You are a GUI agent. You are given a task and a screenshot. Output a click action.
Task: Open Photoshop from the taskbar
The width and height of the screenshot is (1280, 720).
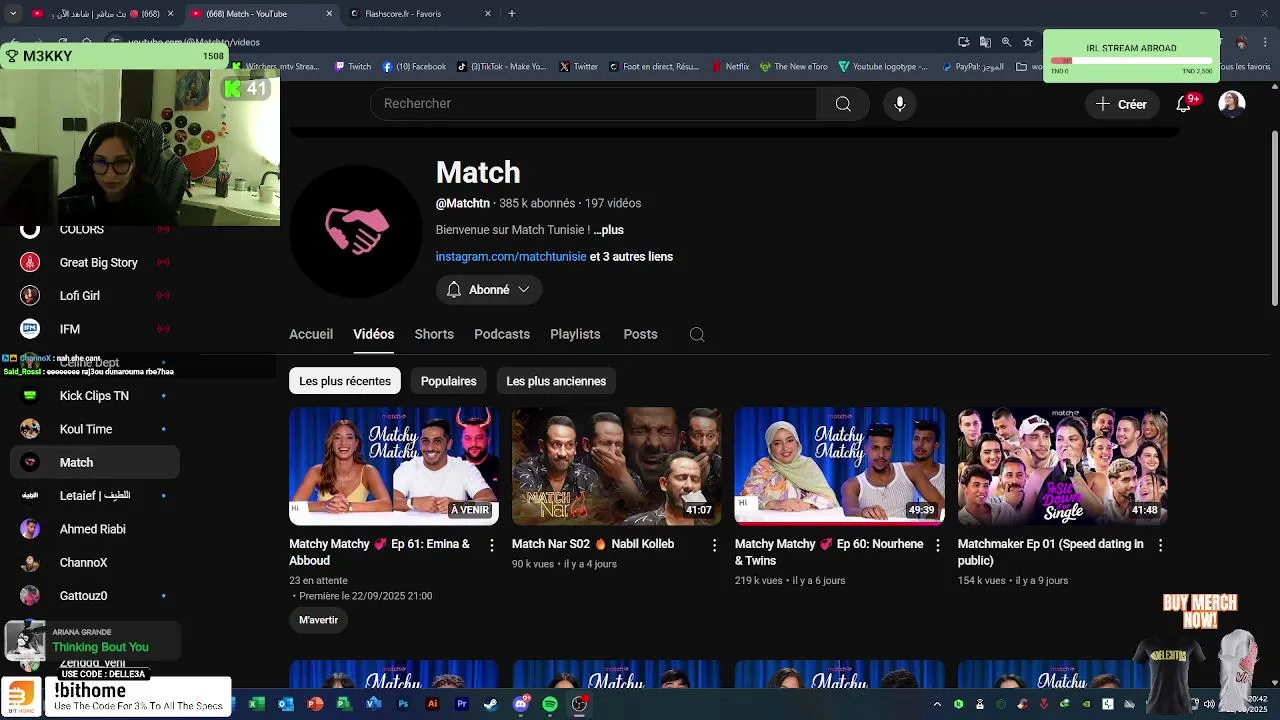(403, 704)
